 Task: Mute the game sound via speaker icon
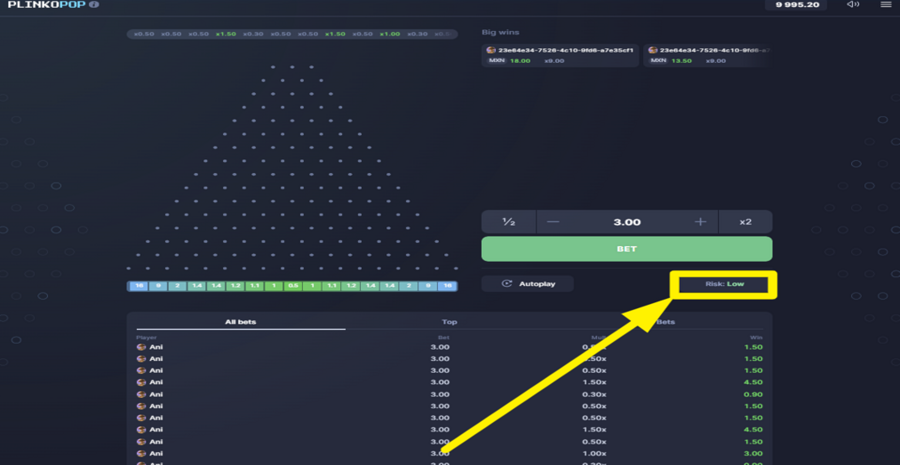pyautogui.click(x=853, y=5)
